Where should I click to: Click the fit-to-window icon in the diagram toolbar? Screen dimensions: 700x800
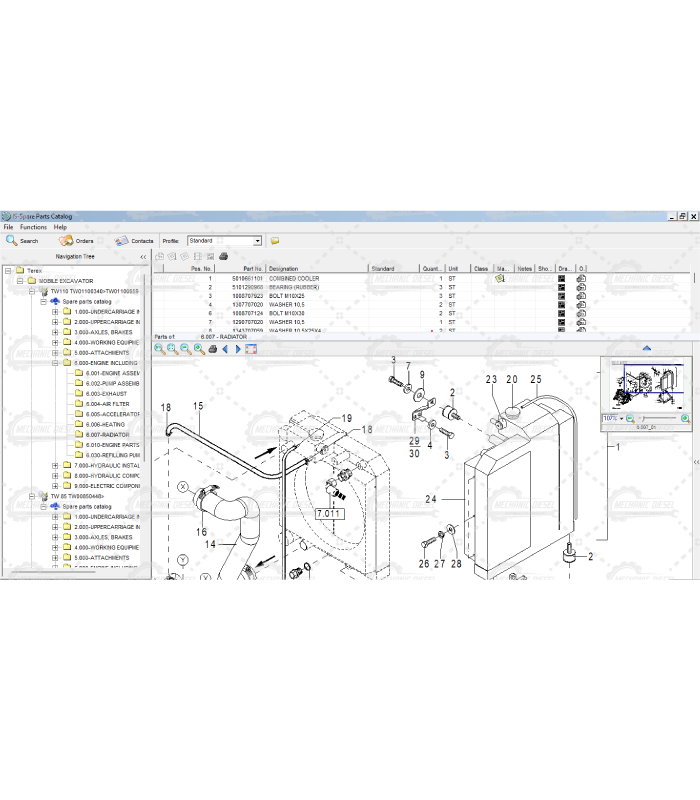click(251, 349)
